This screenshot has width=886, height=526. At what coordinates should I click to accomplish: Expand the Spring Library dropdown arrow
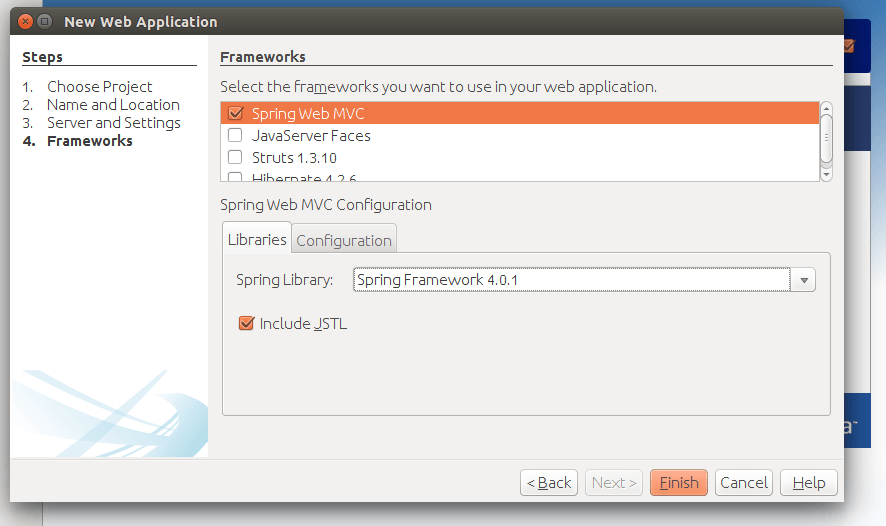point(803,280)
